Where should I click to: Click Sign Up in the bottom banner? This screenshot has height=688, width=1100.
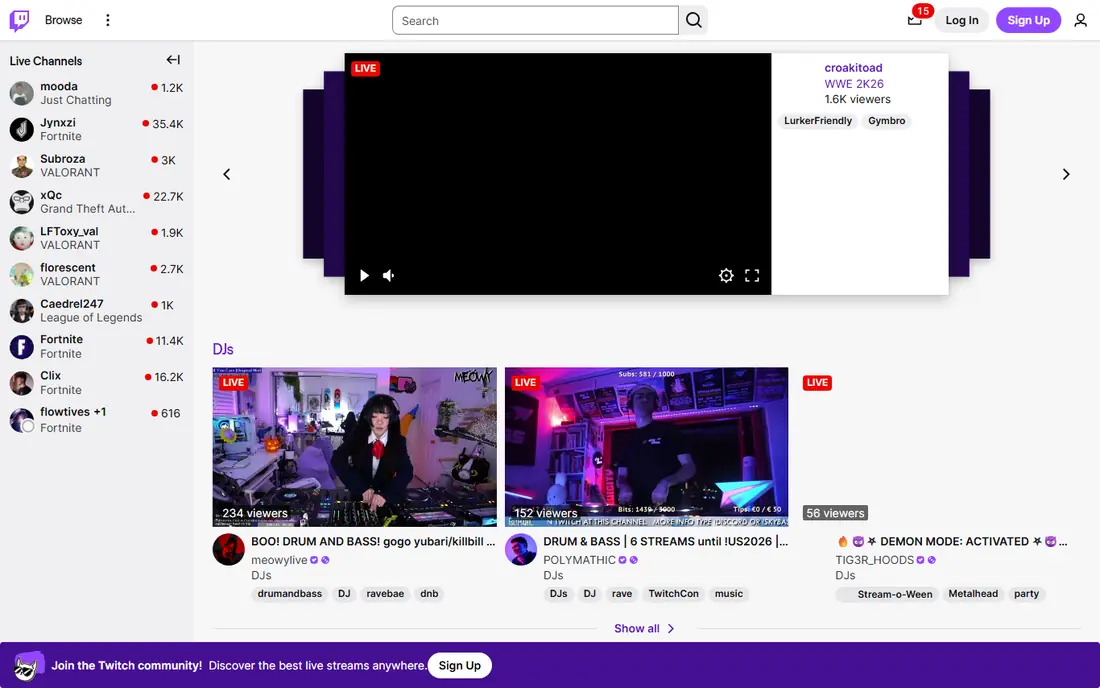(460, 666)
